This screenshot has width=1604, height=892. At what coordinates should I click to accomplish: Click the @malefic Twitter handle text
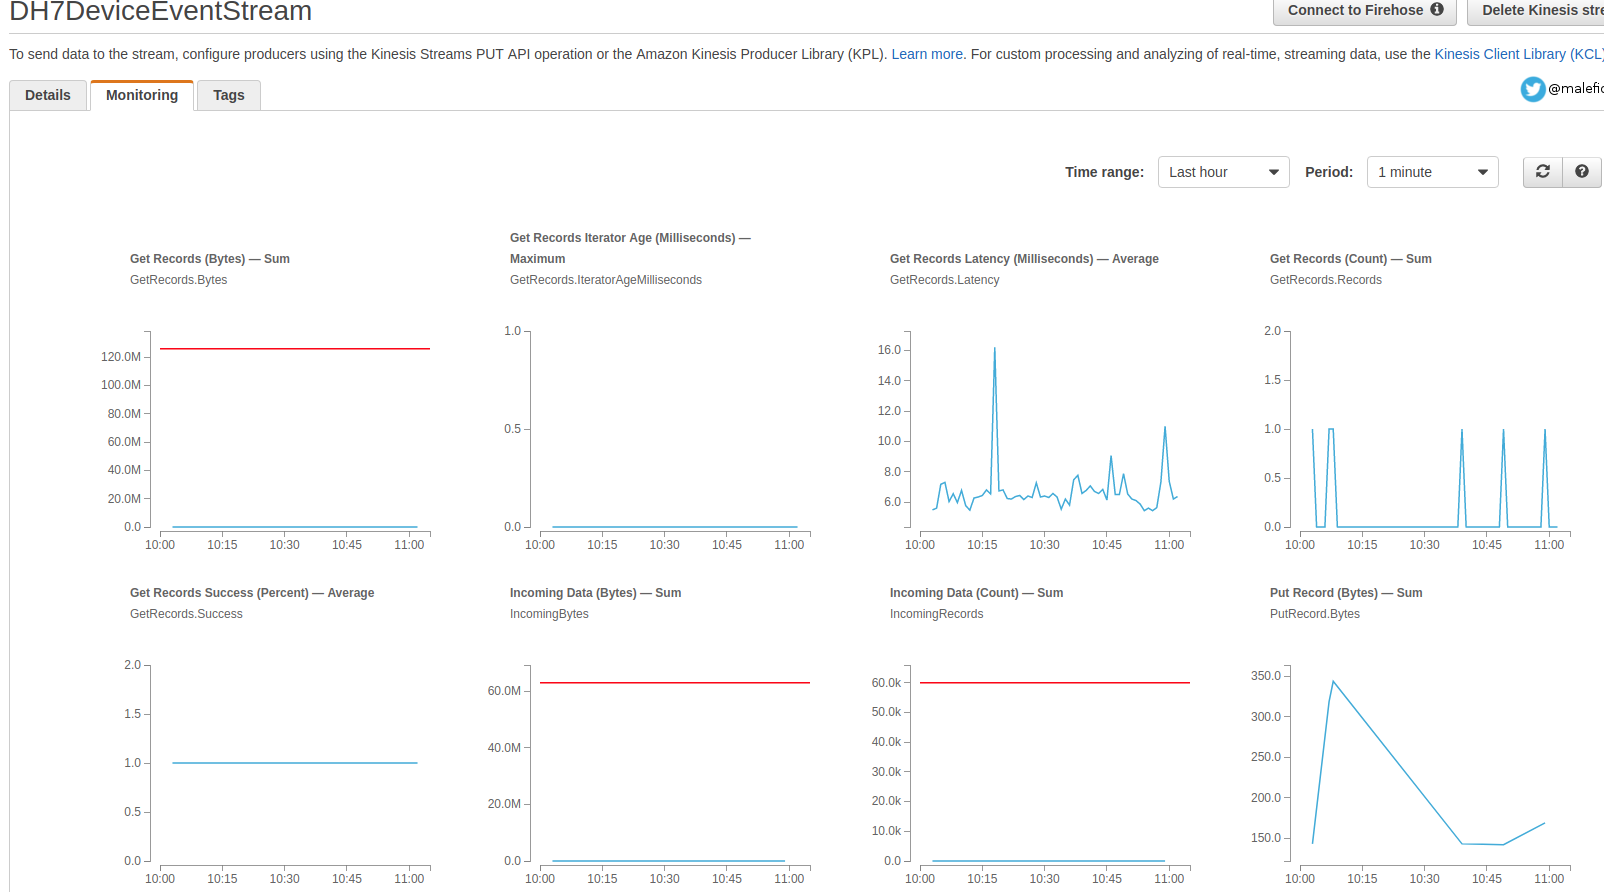(x=1576, y=89)
